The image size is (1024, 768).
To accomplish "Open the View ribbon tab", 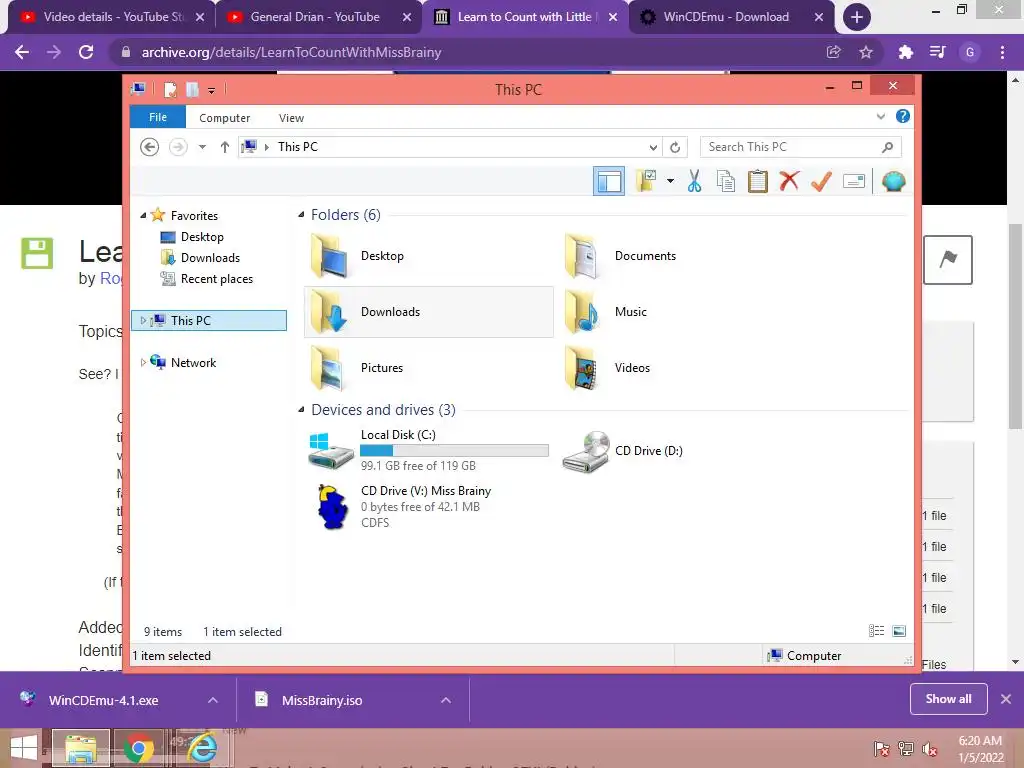I will [x=291, y=118].
